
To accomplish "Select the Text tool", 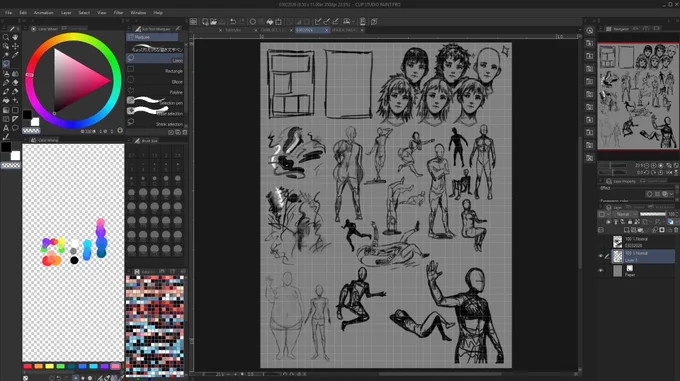I will tap(6, 128).
